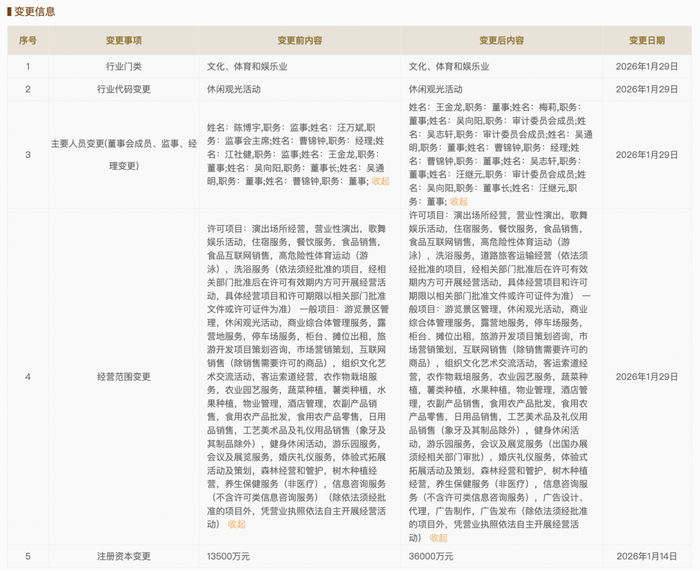700x571 pixels.
Task: Click the 变更信息 section heading
Action: pos(34,12)
